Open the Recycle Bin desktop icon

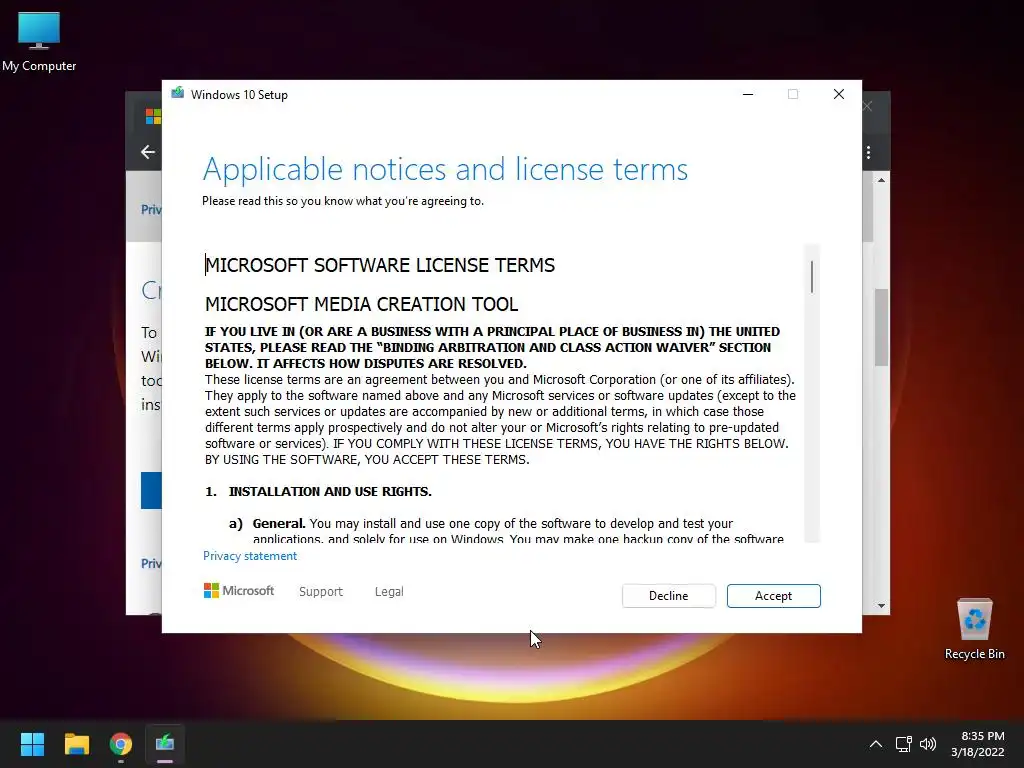click(x=974, y=630)
